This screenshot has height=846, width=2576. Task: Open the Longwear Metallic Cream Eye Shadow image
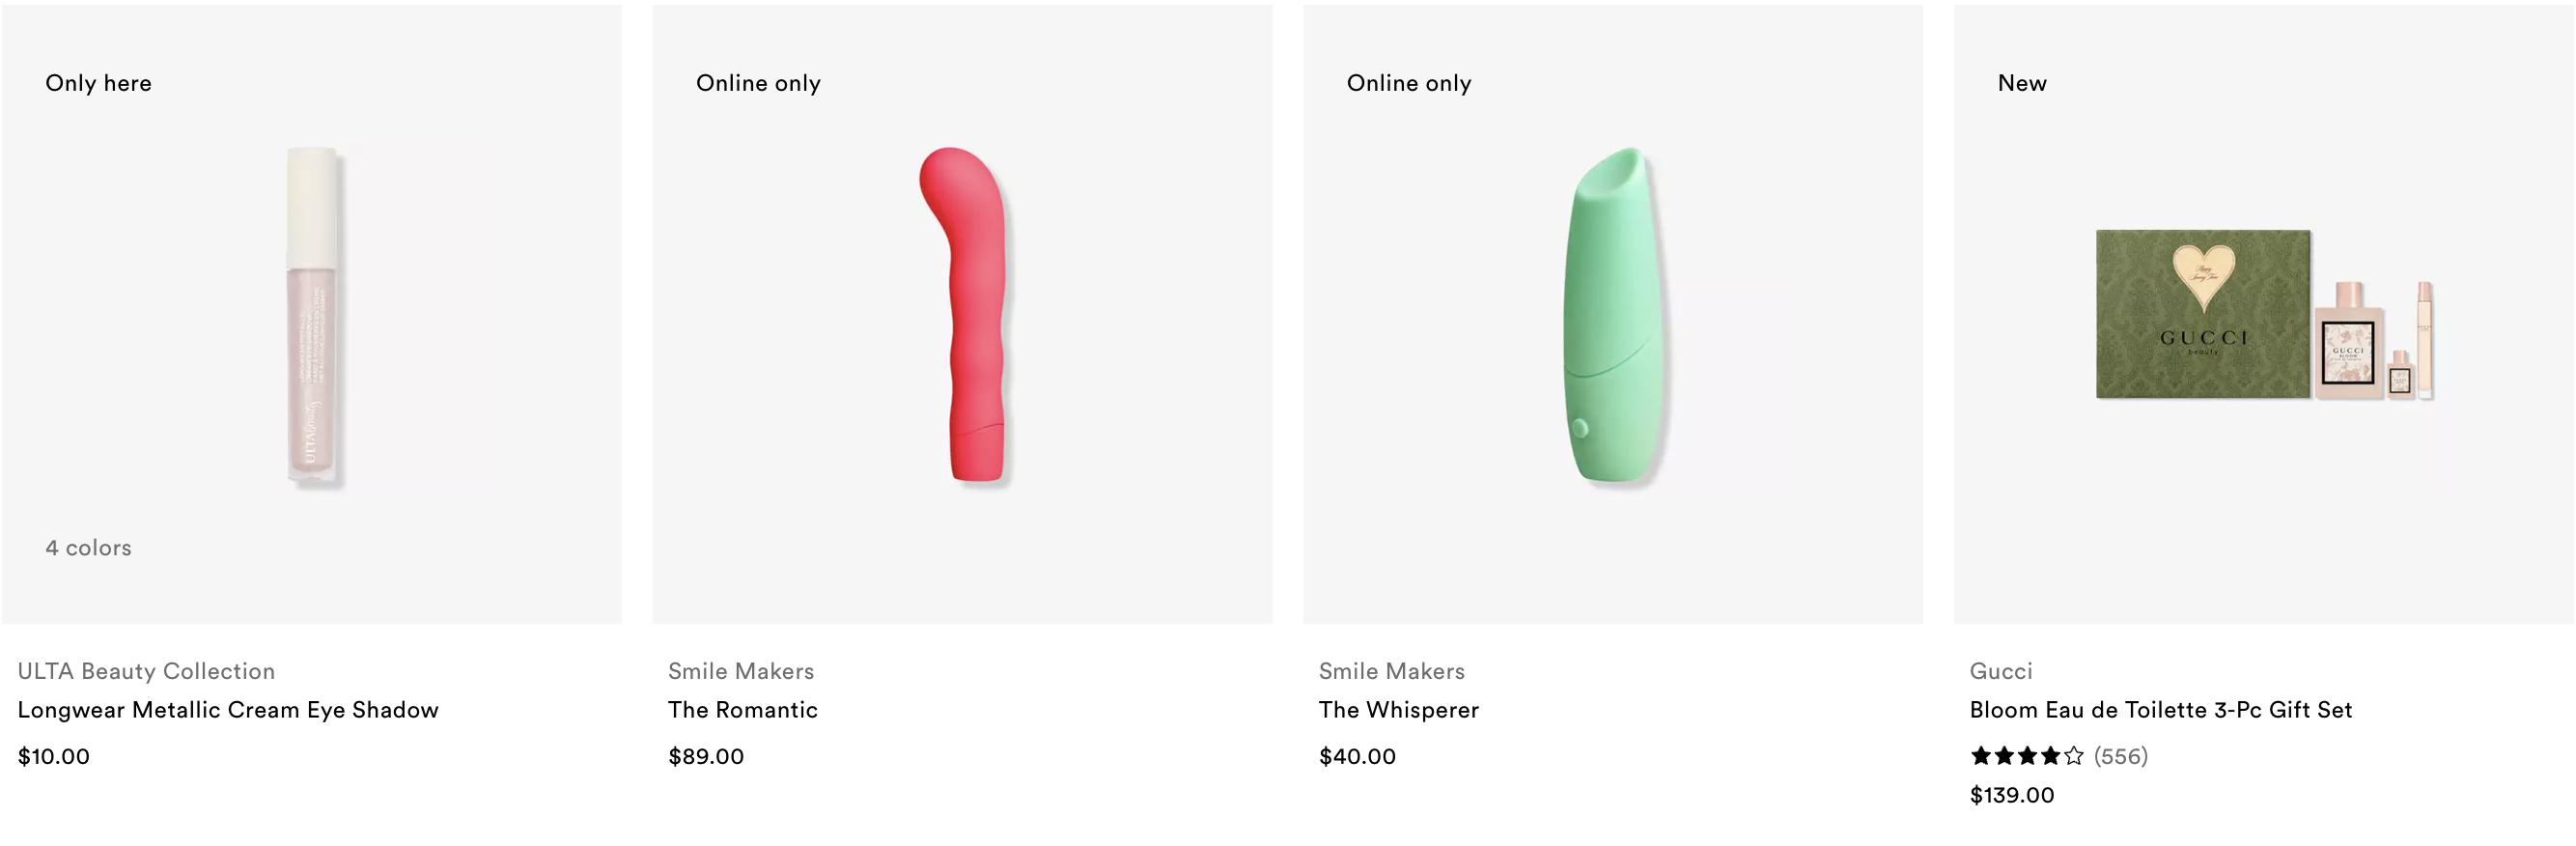click(x=312, y=316)
